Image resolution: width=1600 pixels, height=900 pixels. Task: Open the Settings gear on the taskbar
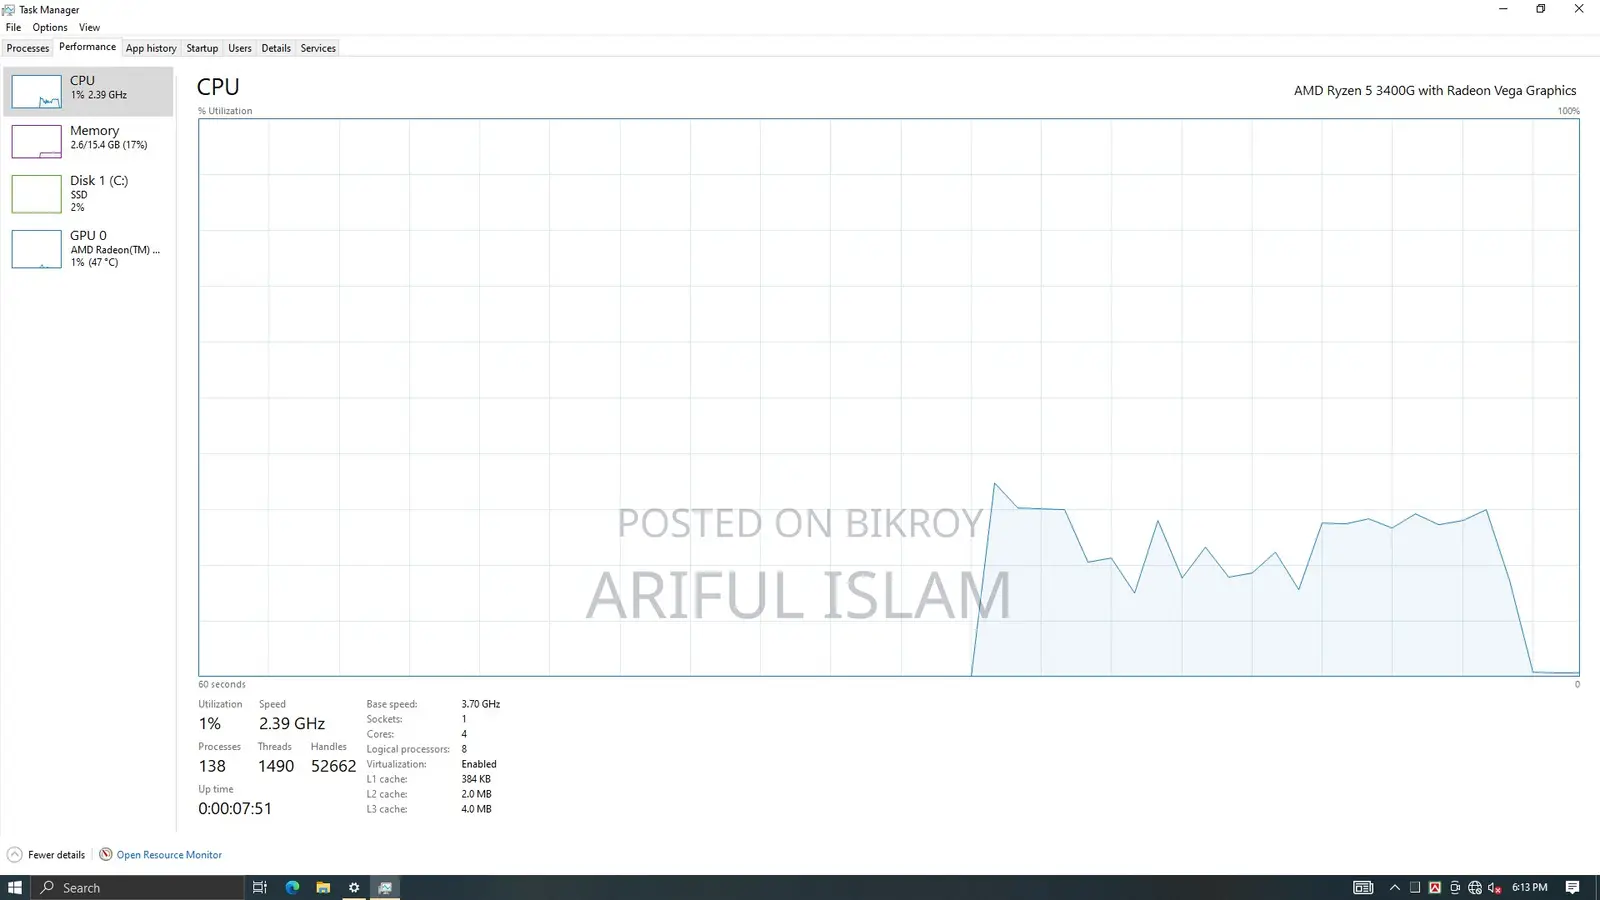pyautogui.click(x=354, y=887)
